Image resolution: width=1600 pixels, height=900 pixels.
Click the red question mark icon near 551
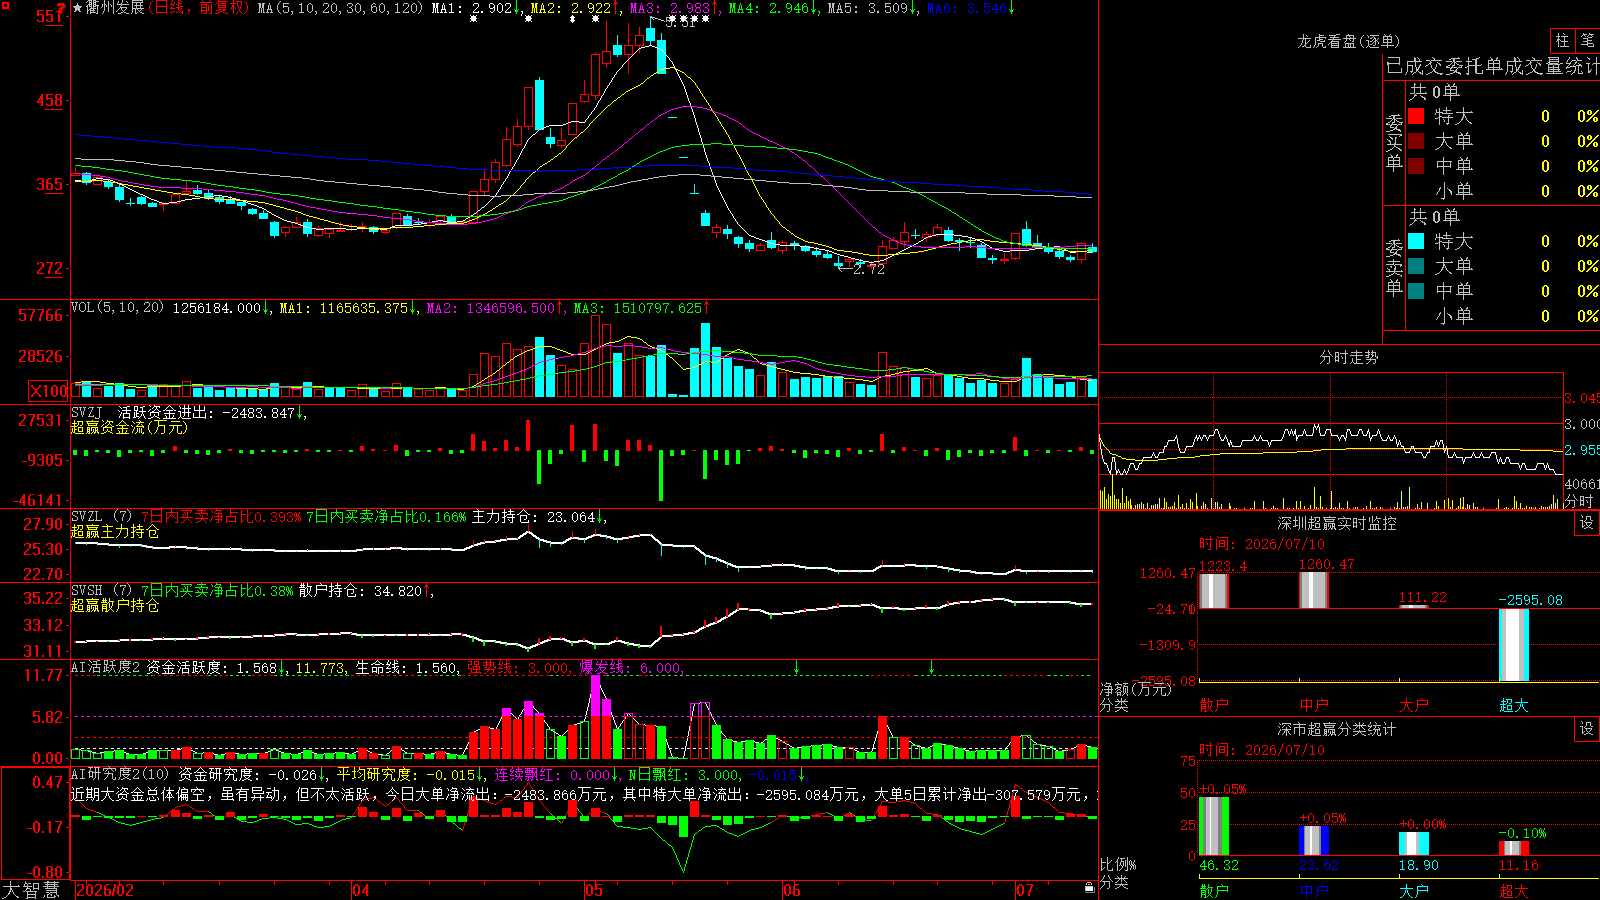pos(61,9)
